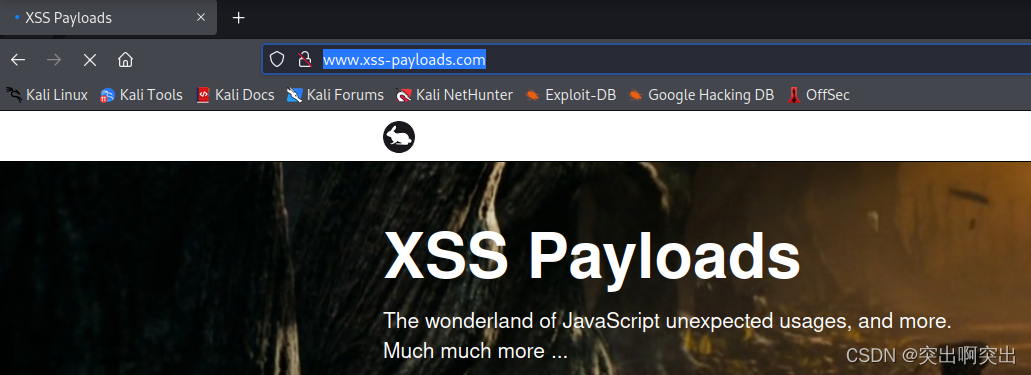The height and width of the screenshot is (375, 1031).
Task: Show the insecure connection lock info
Action: pos(304,60)
